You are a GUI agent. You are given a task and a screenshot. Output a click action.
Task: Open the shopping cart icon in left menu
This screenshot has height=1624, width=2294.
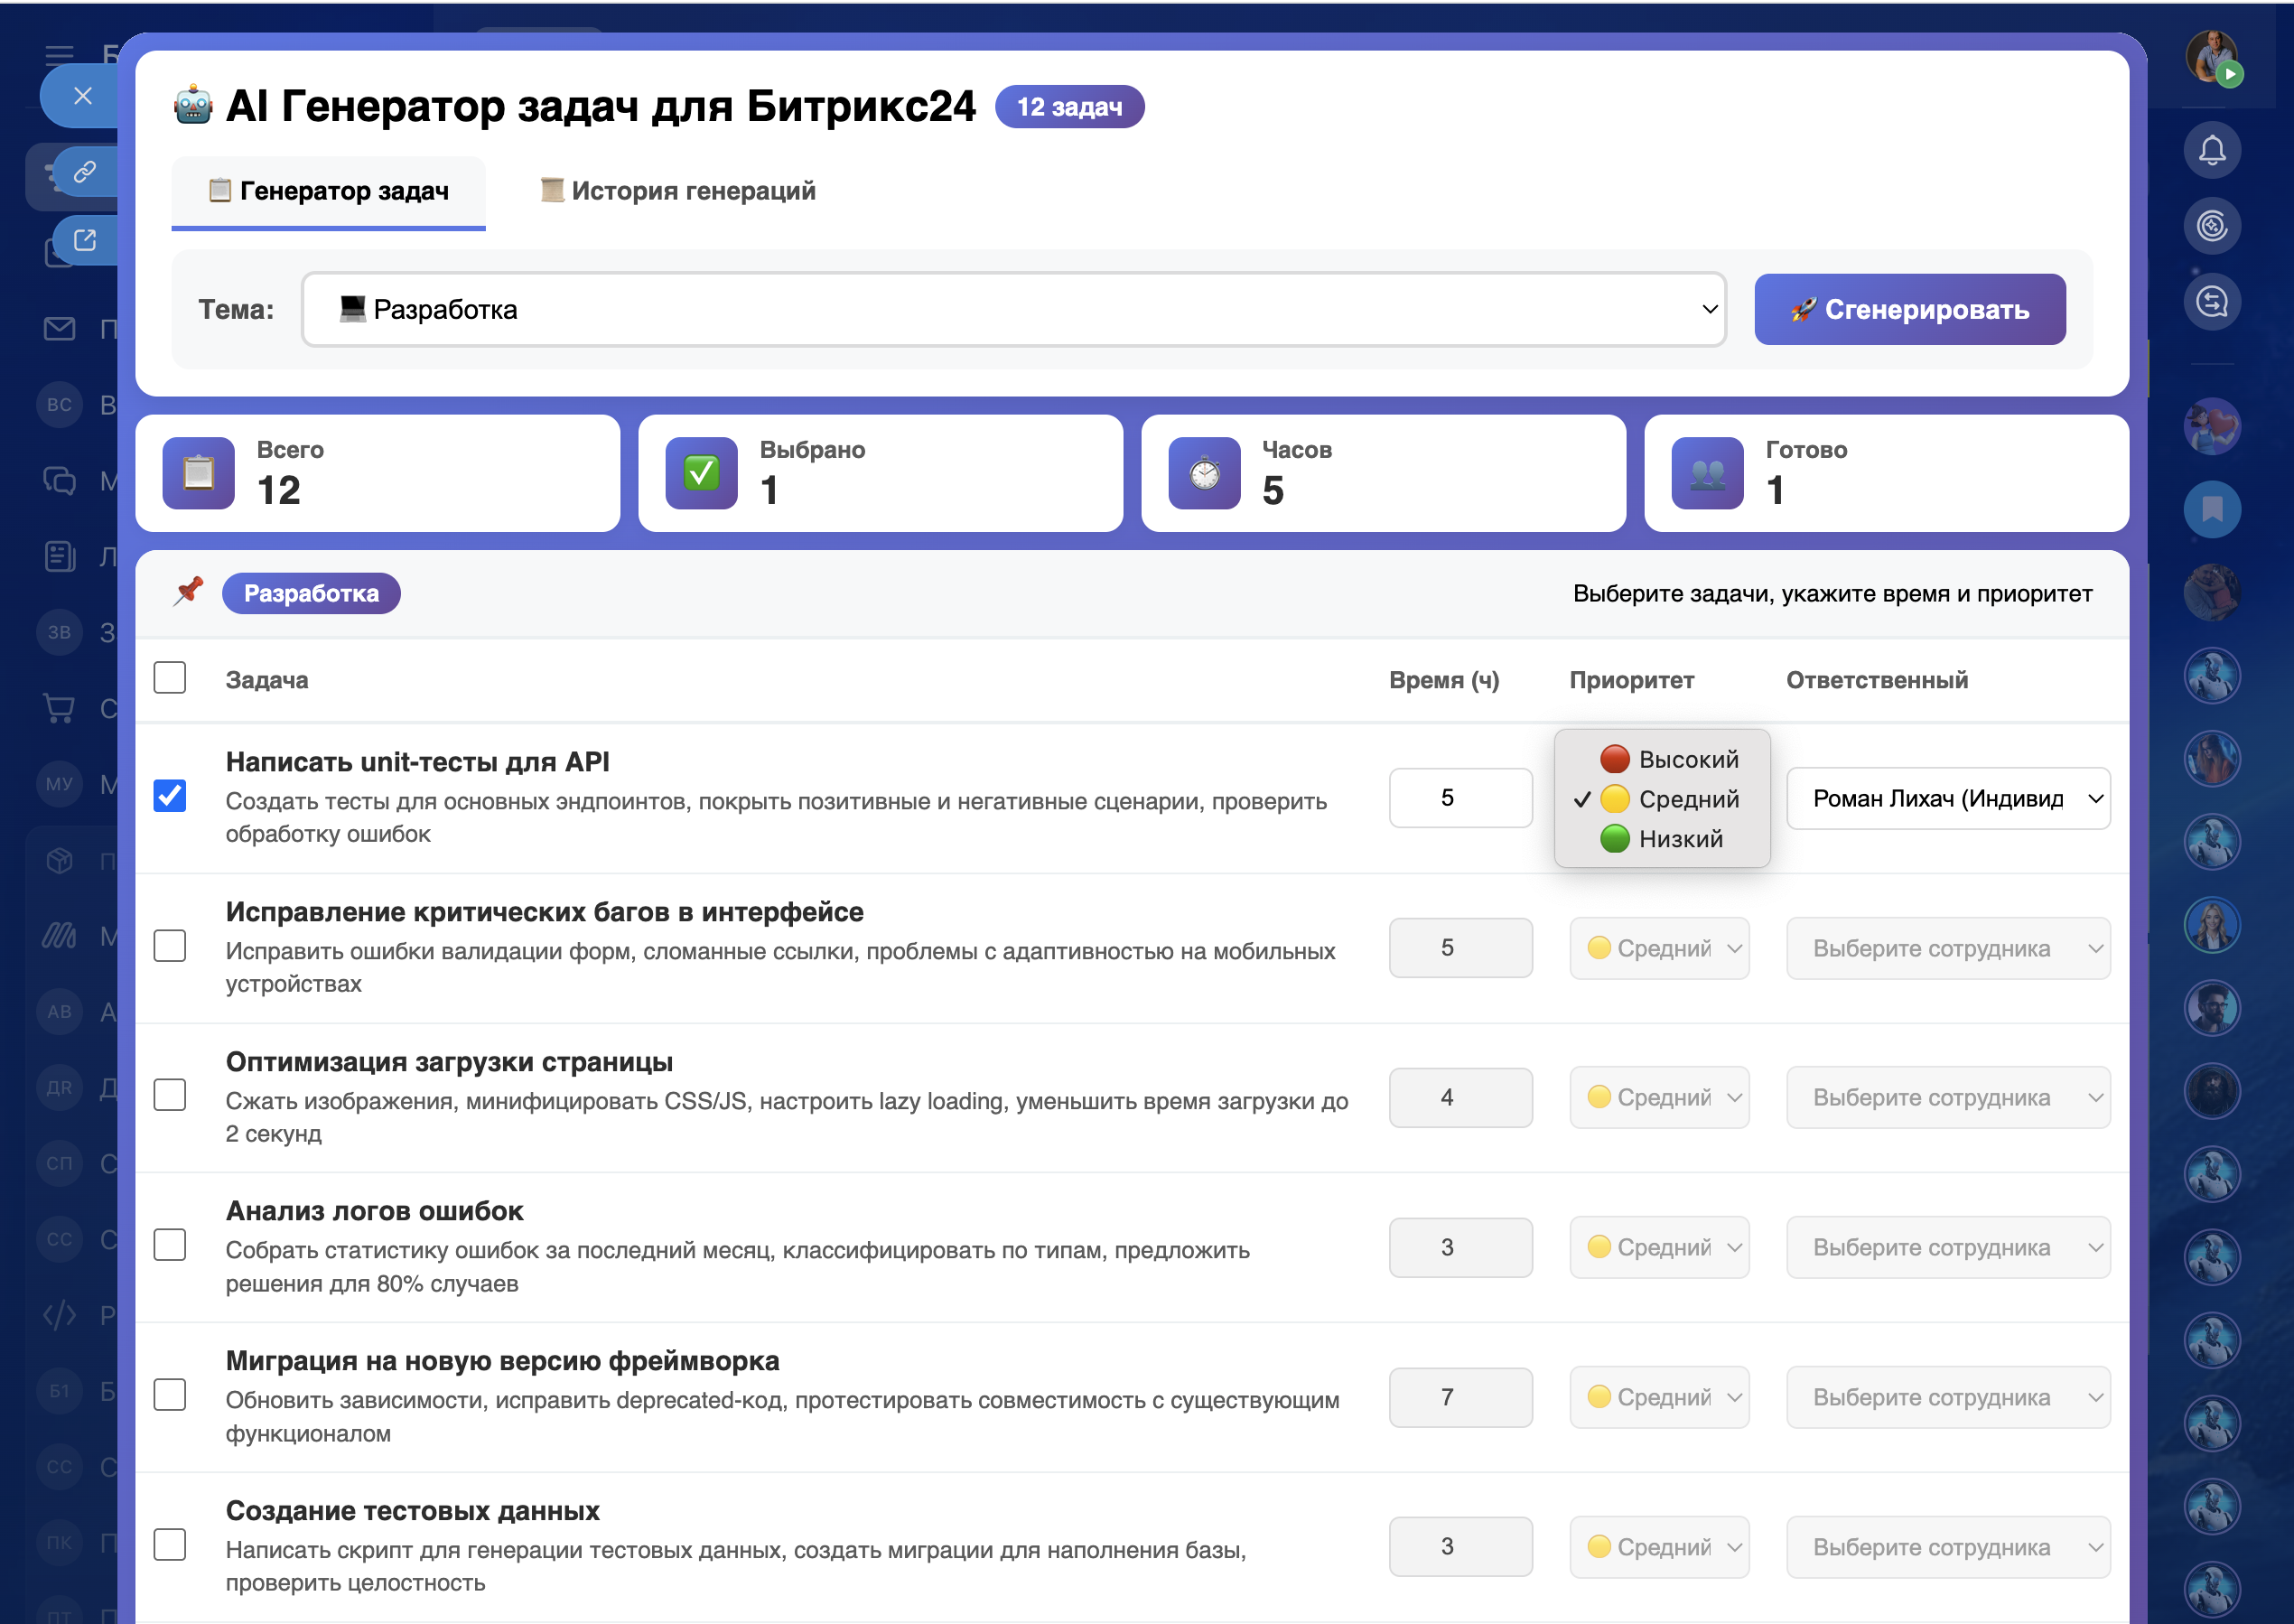pyautogui.click(x=59, y=708)
